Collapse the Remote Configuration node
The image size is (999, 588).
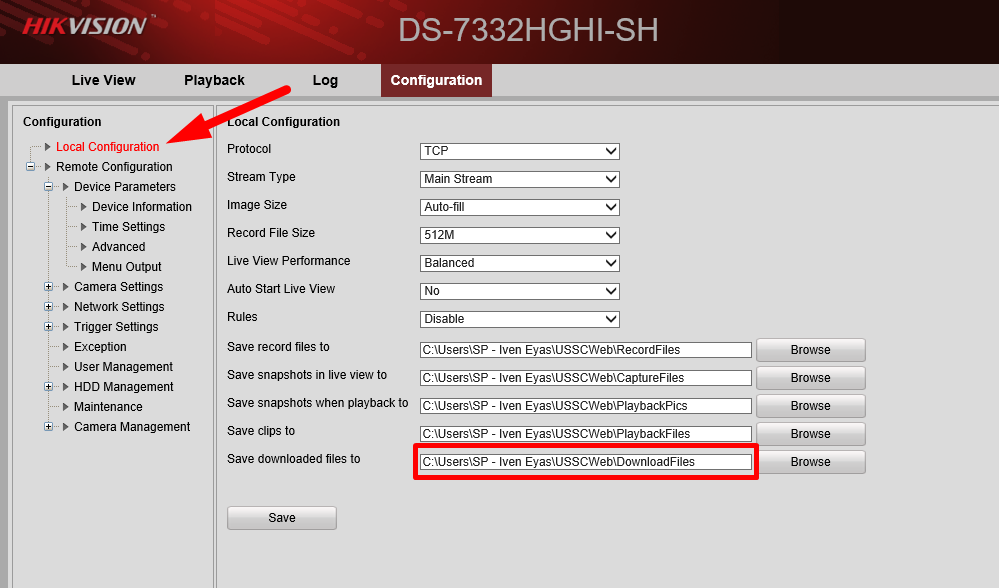[30, 167]
